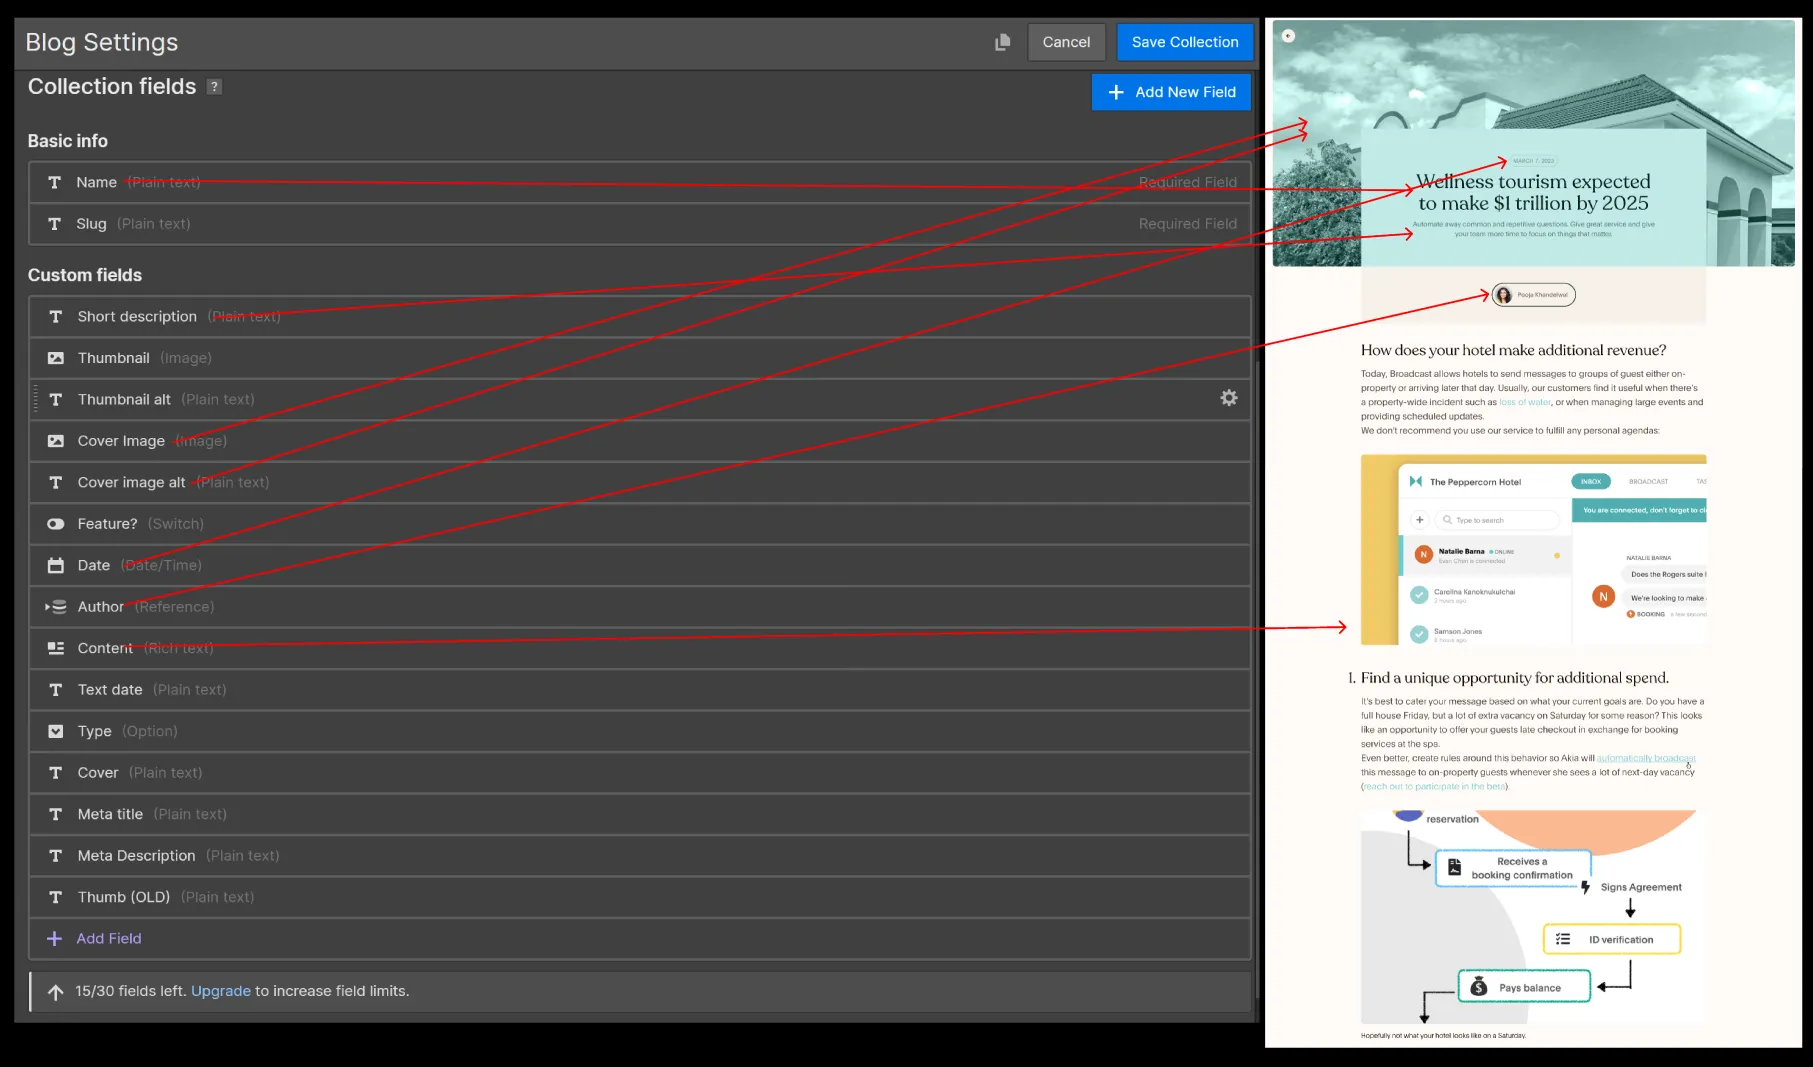Click 'reach out to participate in the beta' link

(x=1435, y=787)
